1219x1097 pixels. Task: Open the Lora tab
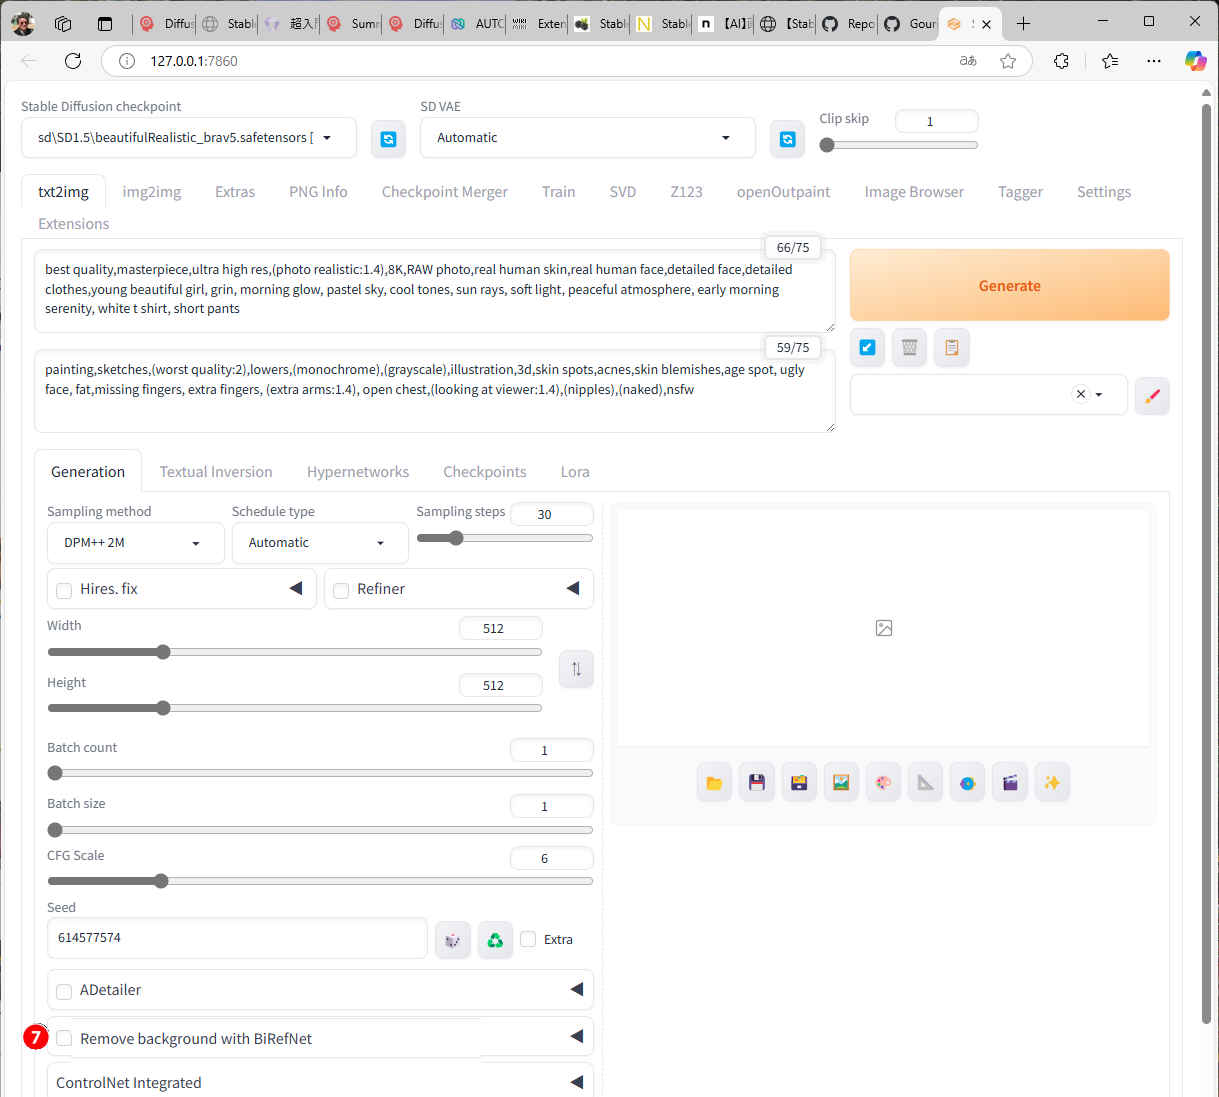pos(574,472)
